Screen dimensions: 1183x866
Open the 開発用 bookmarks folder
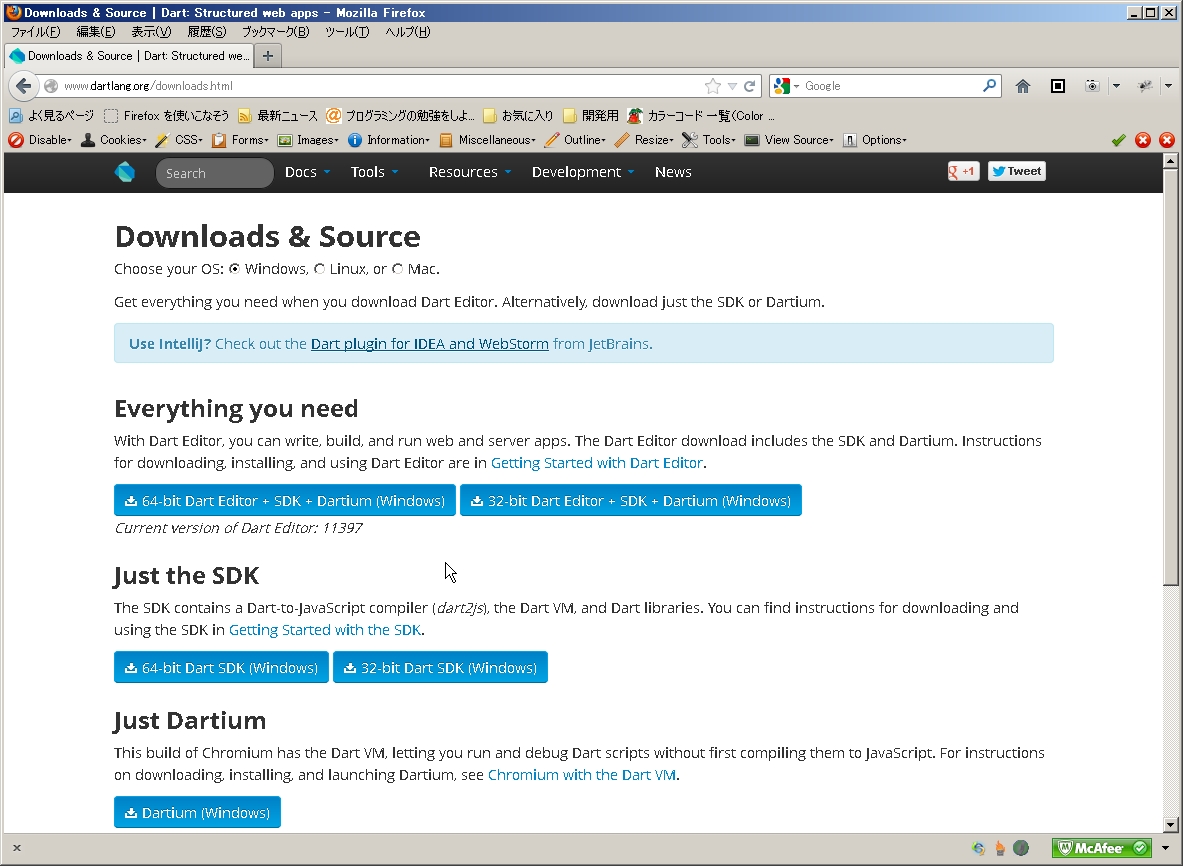(591, 115)
